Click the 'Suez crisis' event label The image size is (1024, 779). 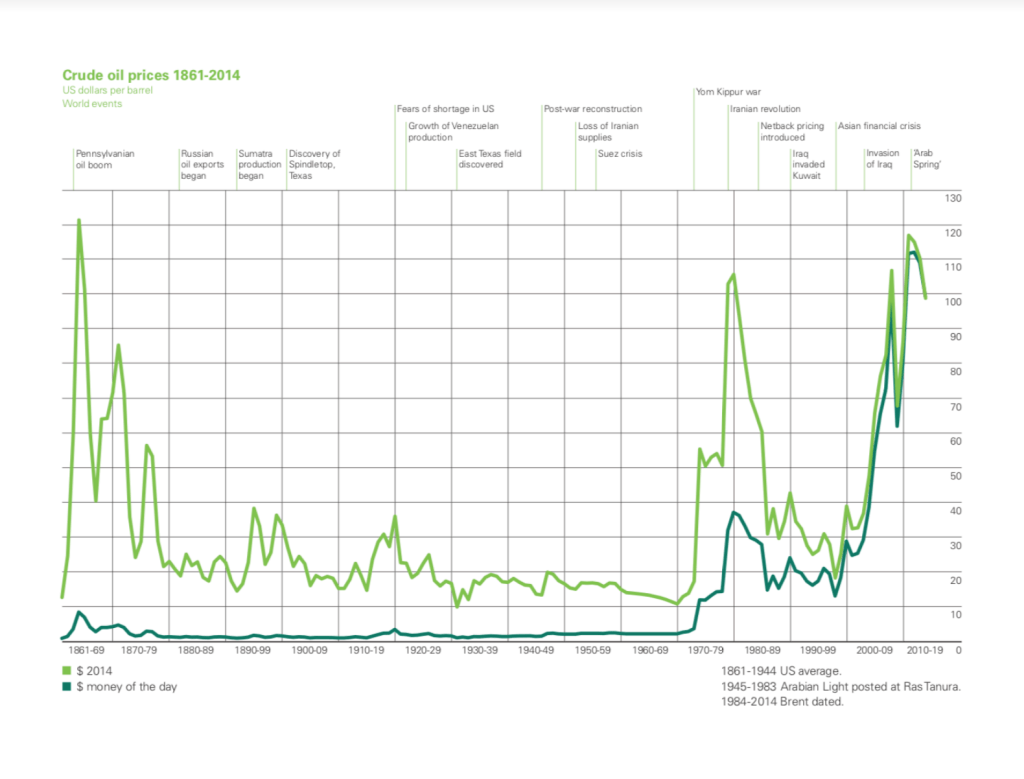pyautogui.click(x=620, y=154)
